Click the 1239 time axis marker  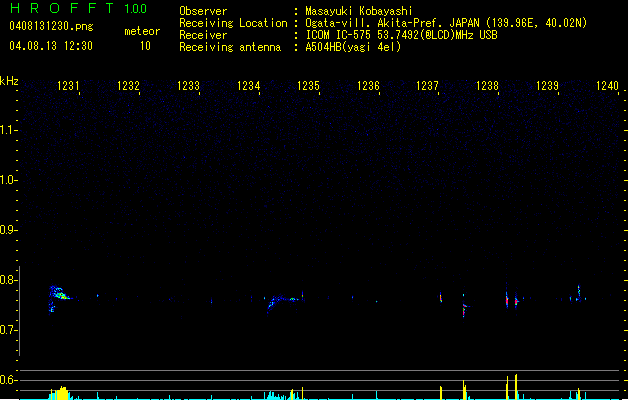click(x=547, y=86)
